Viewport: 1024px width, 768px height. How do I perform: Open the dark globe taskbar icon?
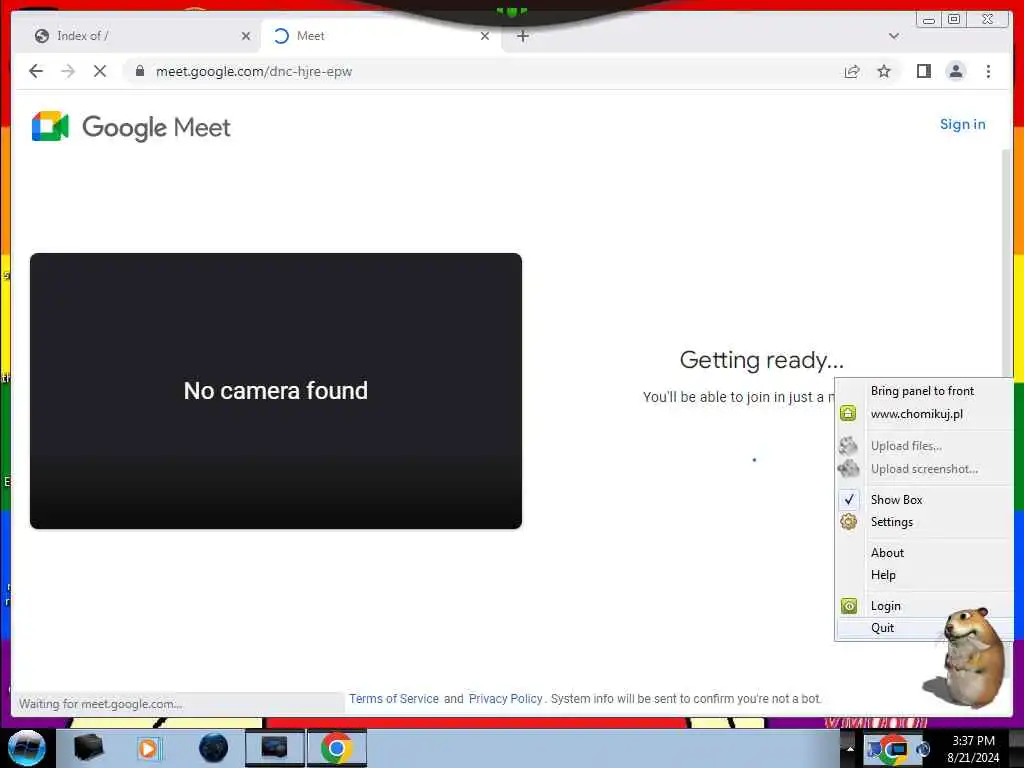click(214, 748)
